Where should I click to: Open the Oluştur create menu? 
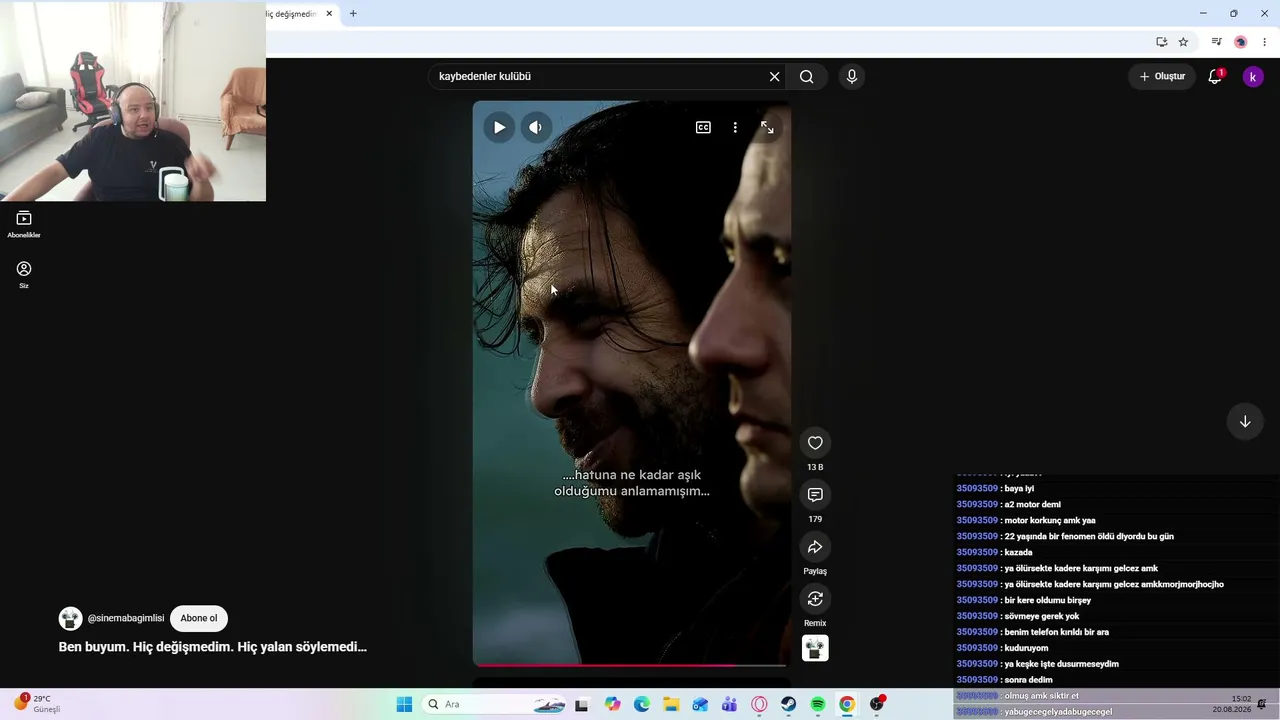1162,77
